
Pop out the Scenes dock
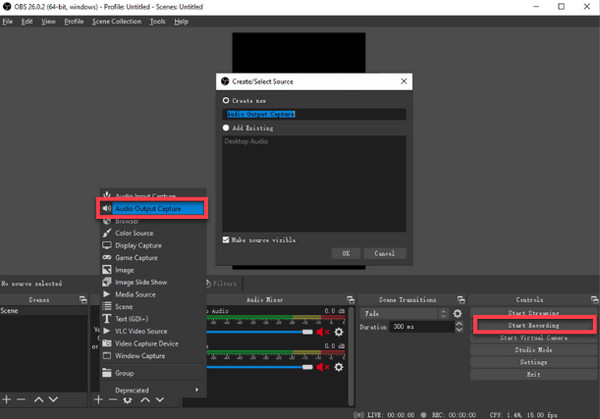point(83,300)
